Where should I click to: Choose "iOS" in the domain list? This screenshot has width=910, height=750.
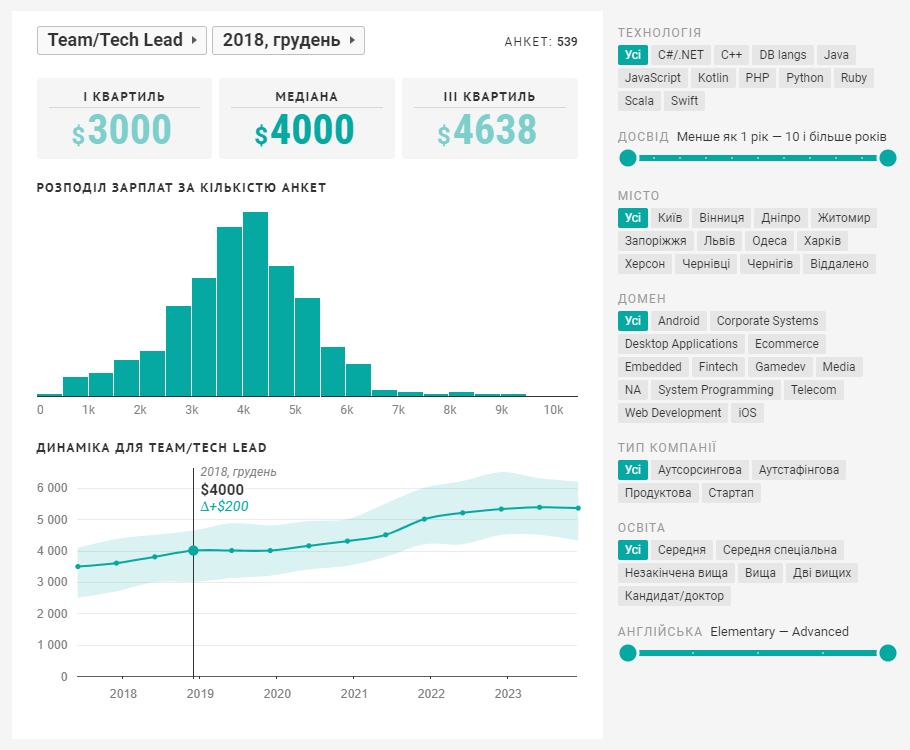coord(746,412)
